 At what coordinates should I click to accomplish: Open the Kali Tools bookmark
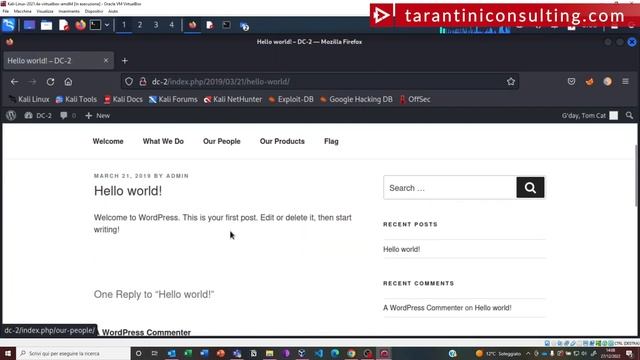(76, 99)
